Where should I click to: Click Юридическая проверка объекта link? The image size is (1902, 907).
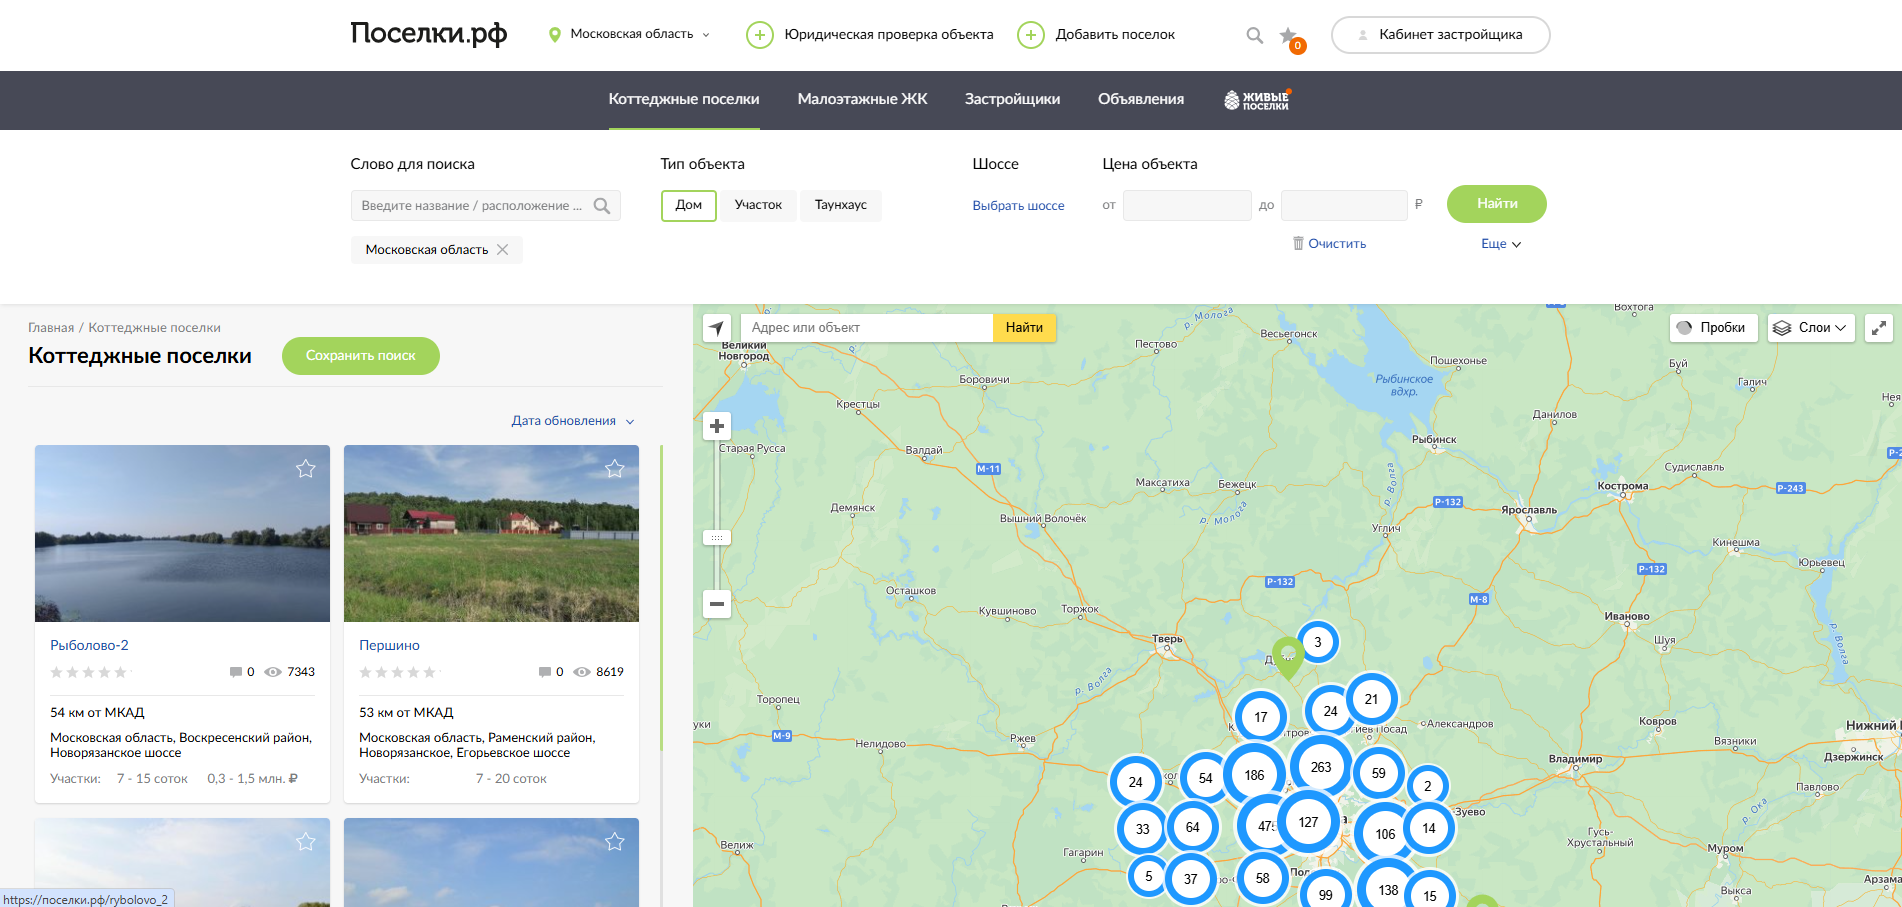tap(888, 35)
